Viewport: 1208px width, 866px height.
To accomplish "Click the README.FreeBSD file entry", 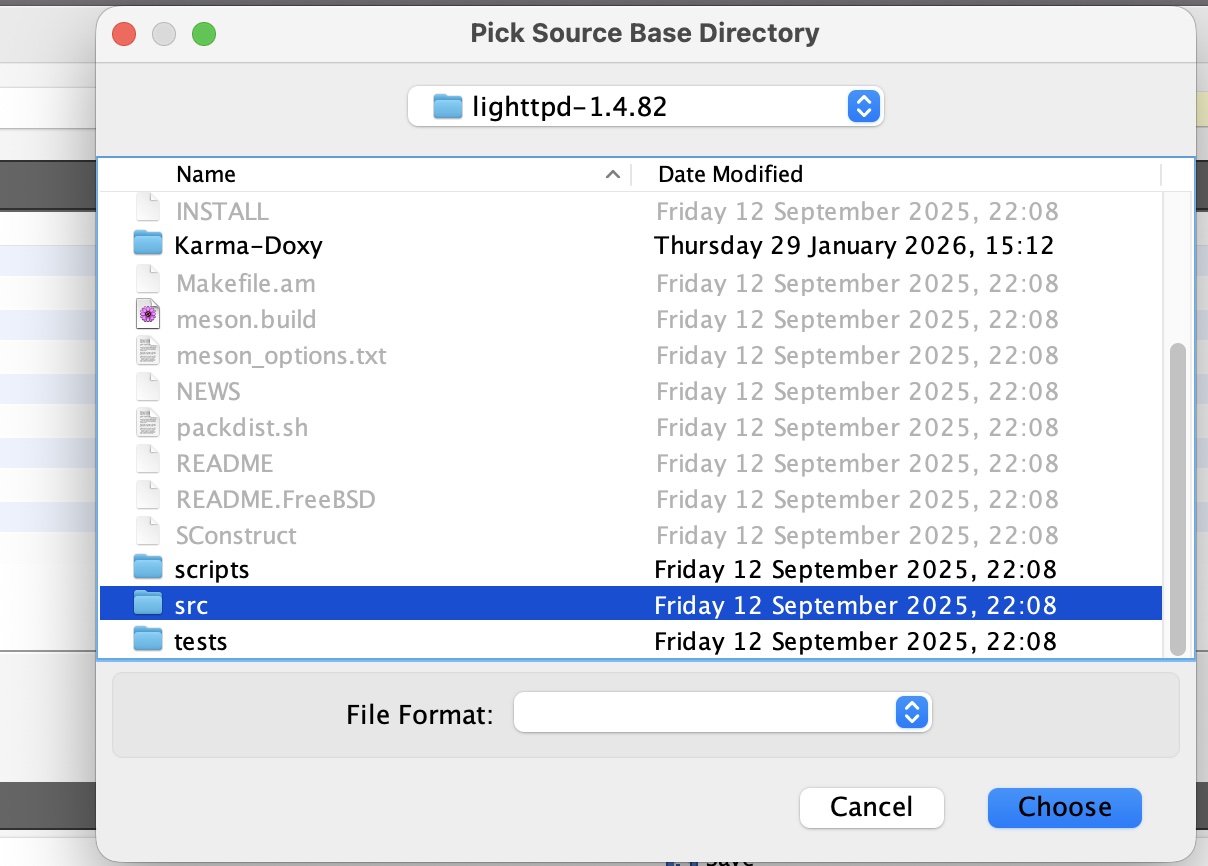I will coord(275,499).
